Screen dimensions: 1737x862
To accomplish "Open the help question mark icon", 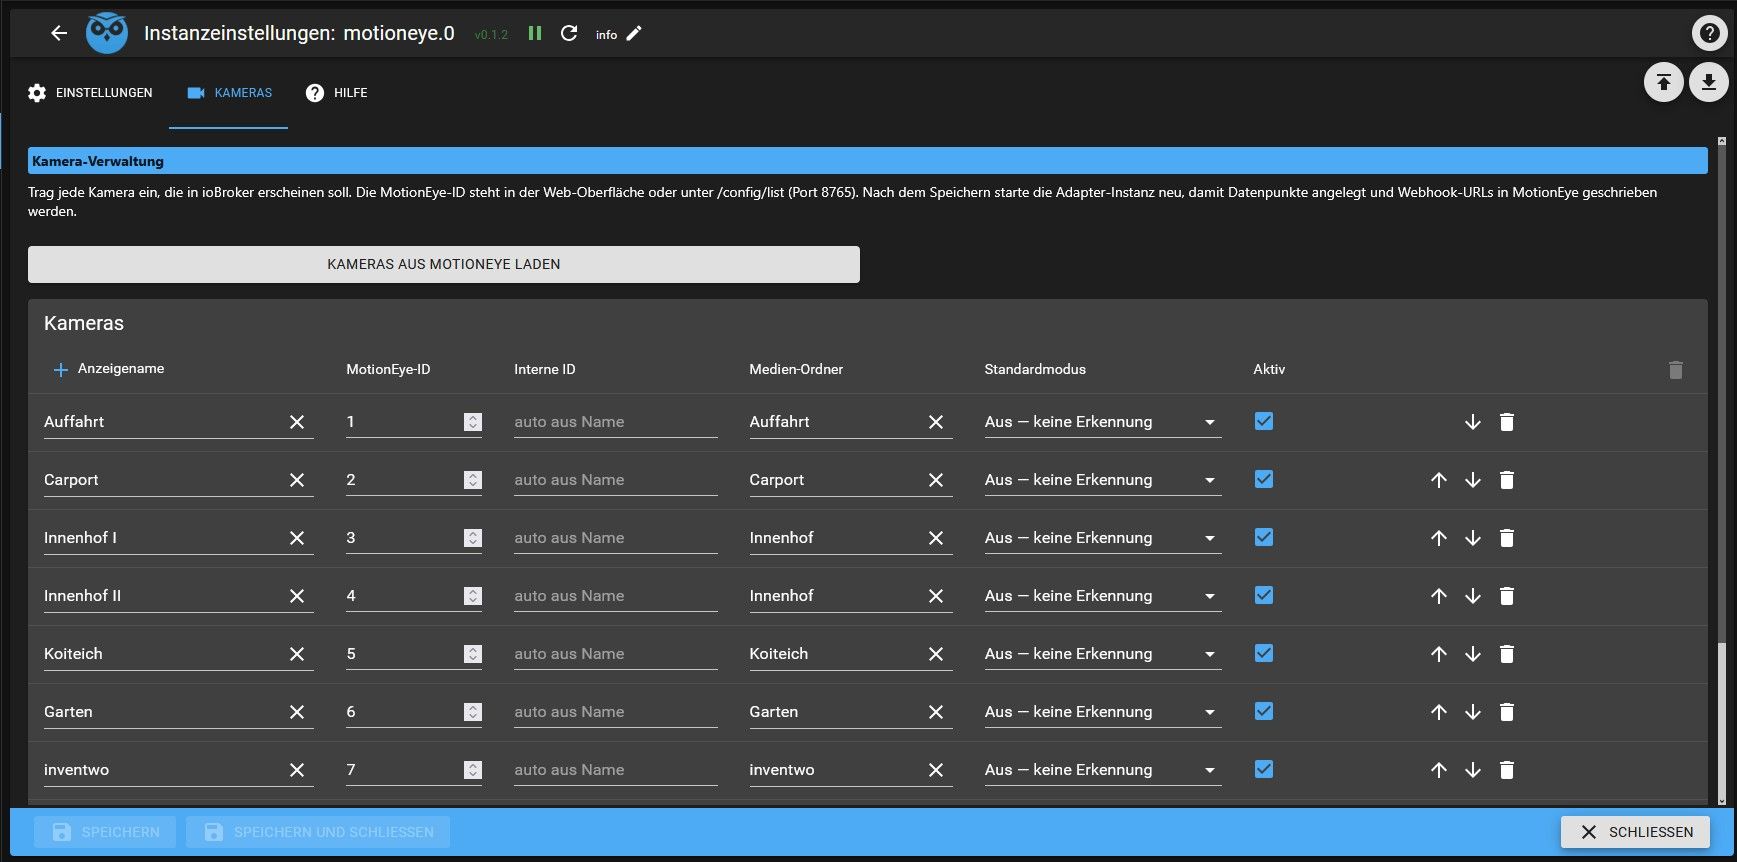I will coord(1709,33).
